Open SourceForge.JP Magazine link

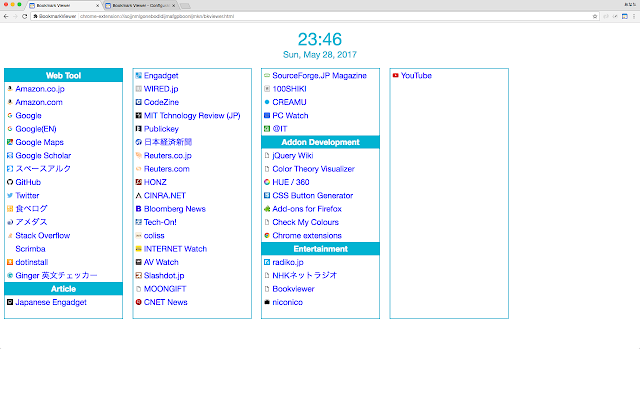(x=319, y=76)
